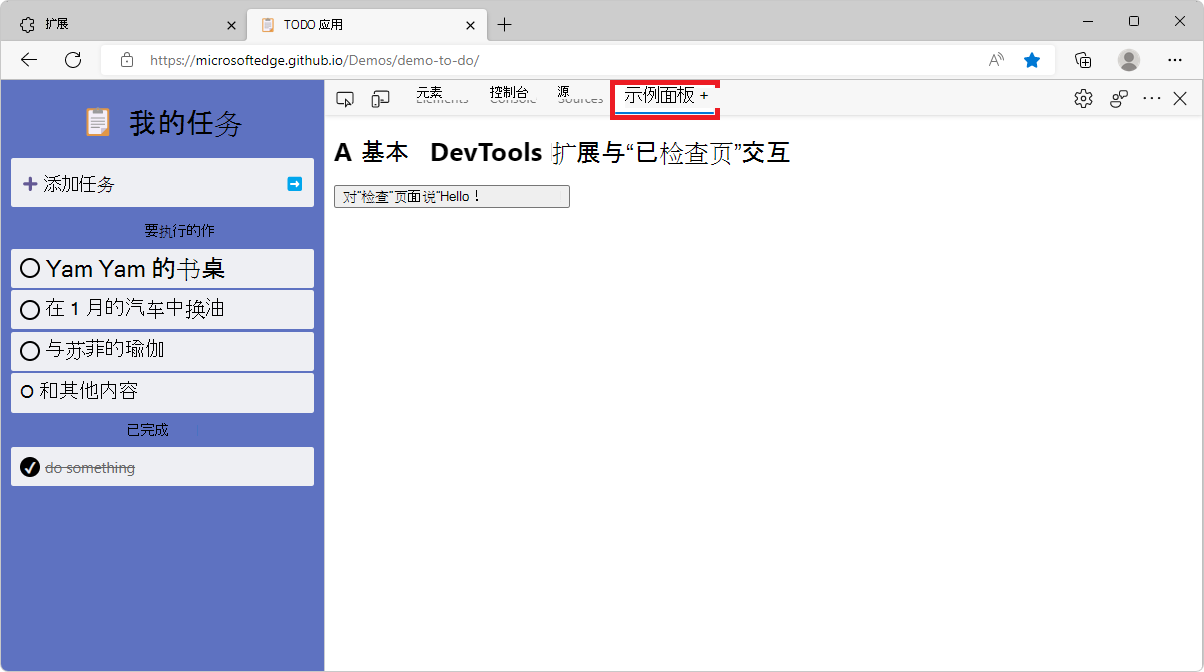The image size is (1204, 672).
Task: Click the Refresh page icon
Action: 72,60
